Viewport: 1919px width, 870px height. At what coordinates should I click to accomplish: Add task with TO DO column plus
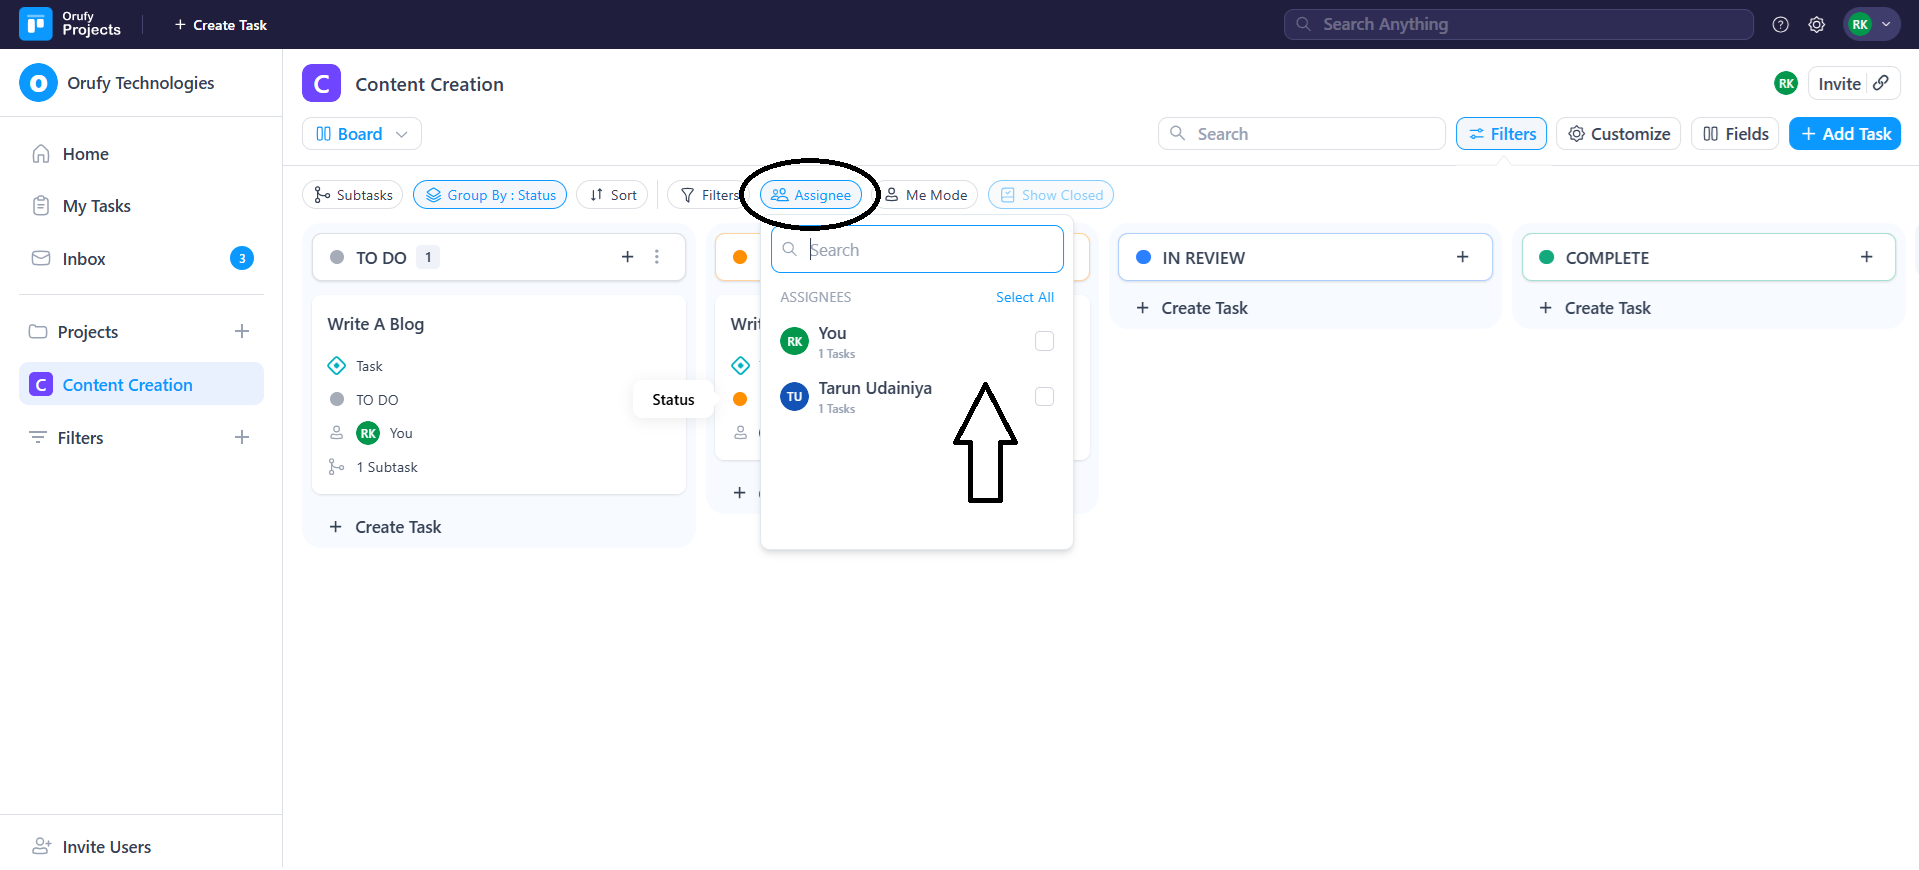[x=627, y=257]
